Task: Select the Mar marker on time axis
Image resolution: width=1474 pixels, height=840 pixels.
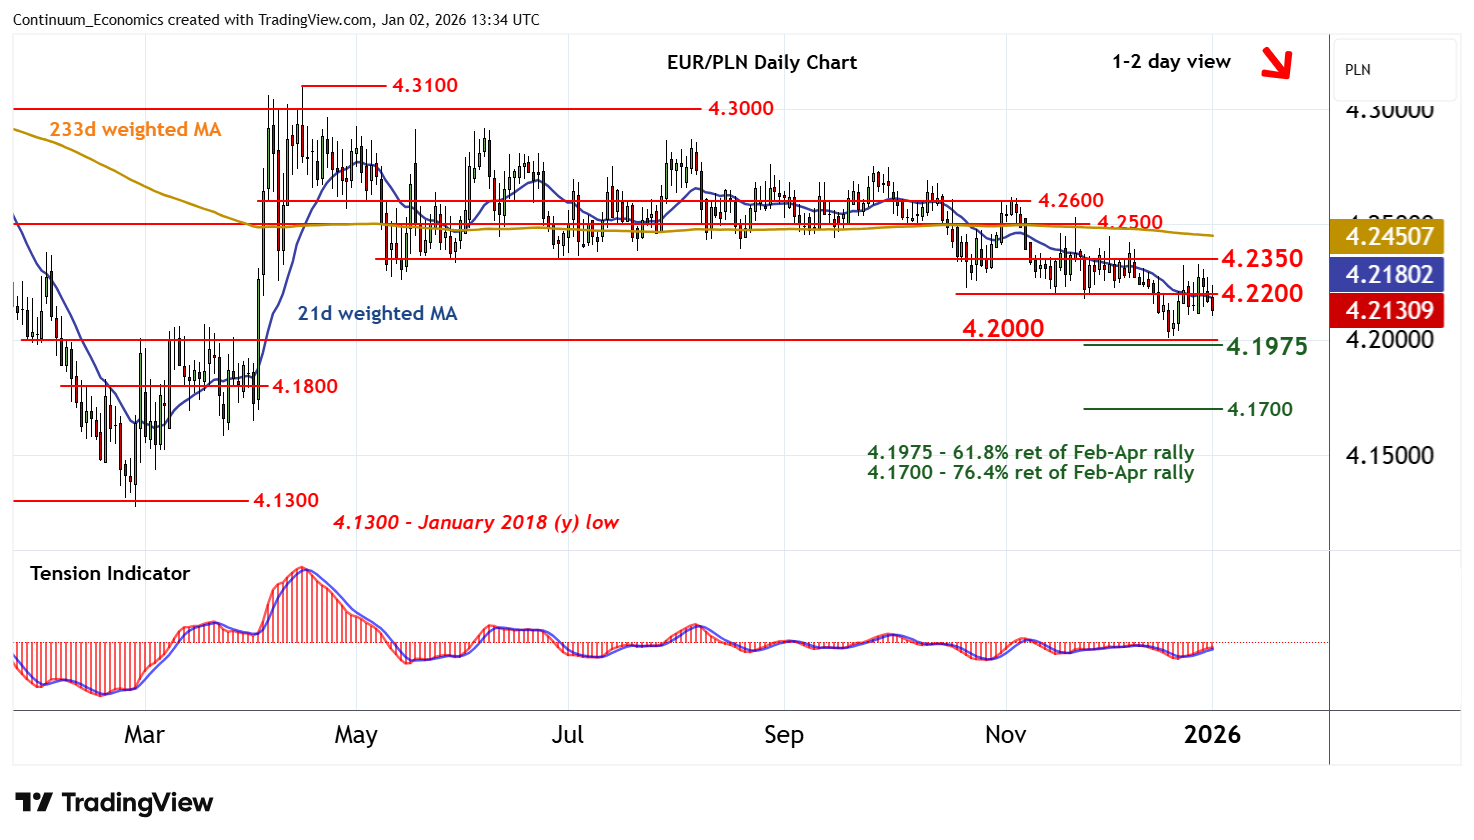Action: [x=144, y=735]
